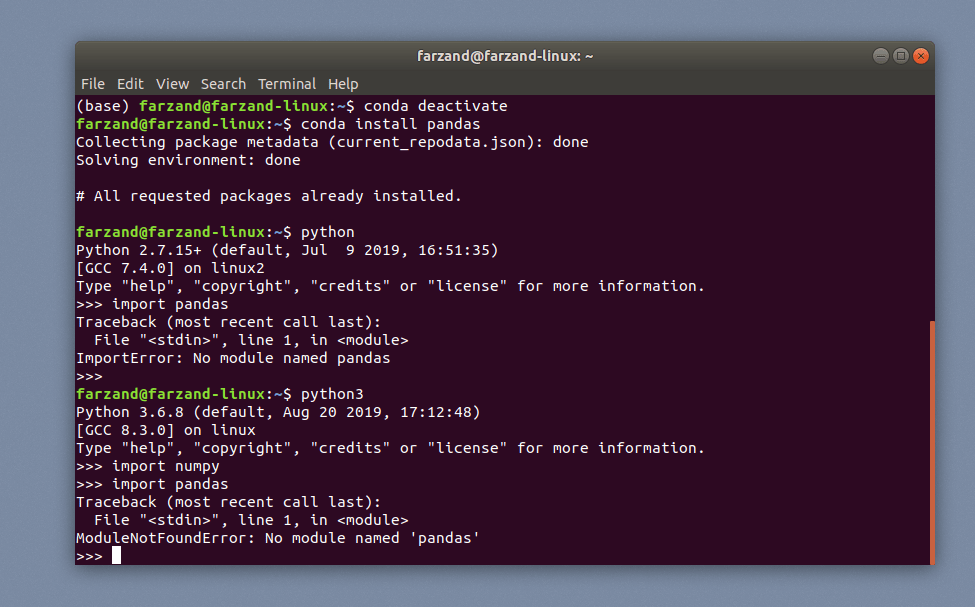Open the Help menu
Image resolution: width=975 pixels, height=607 pixels.
tap(342, 84)
